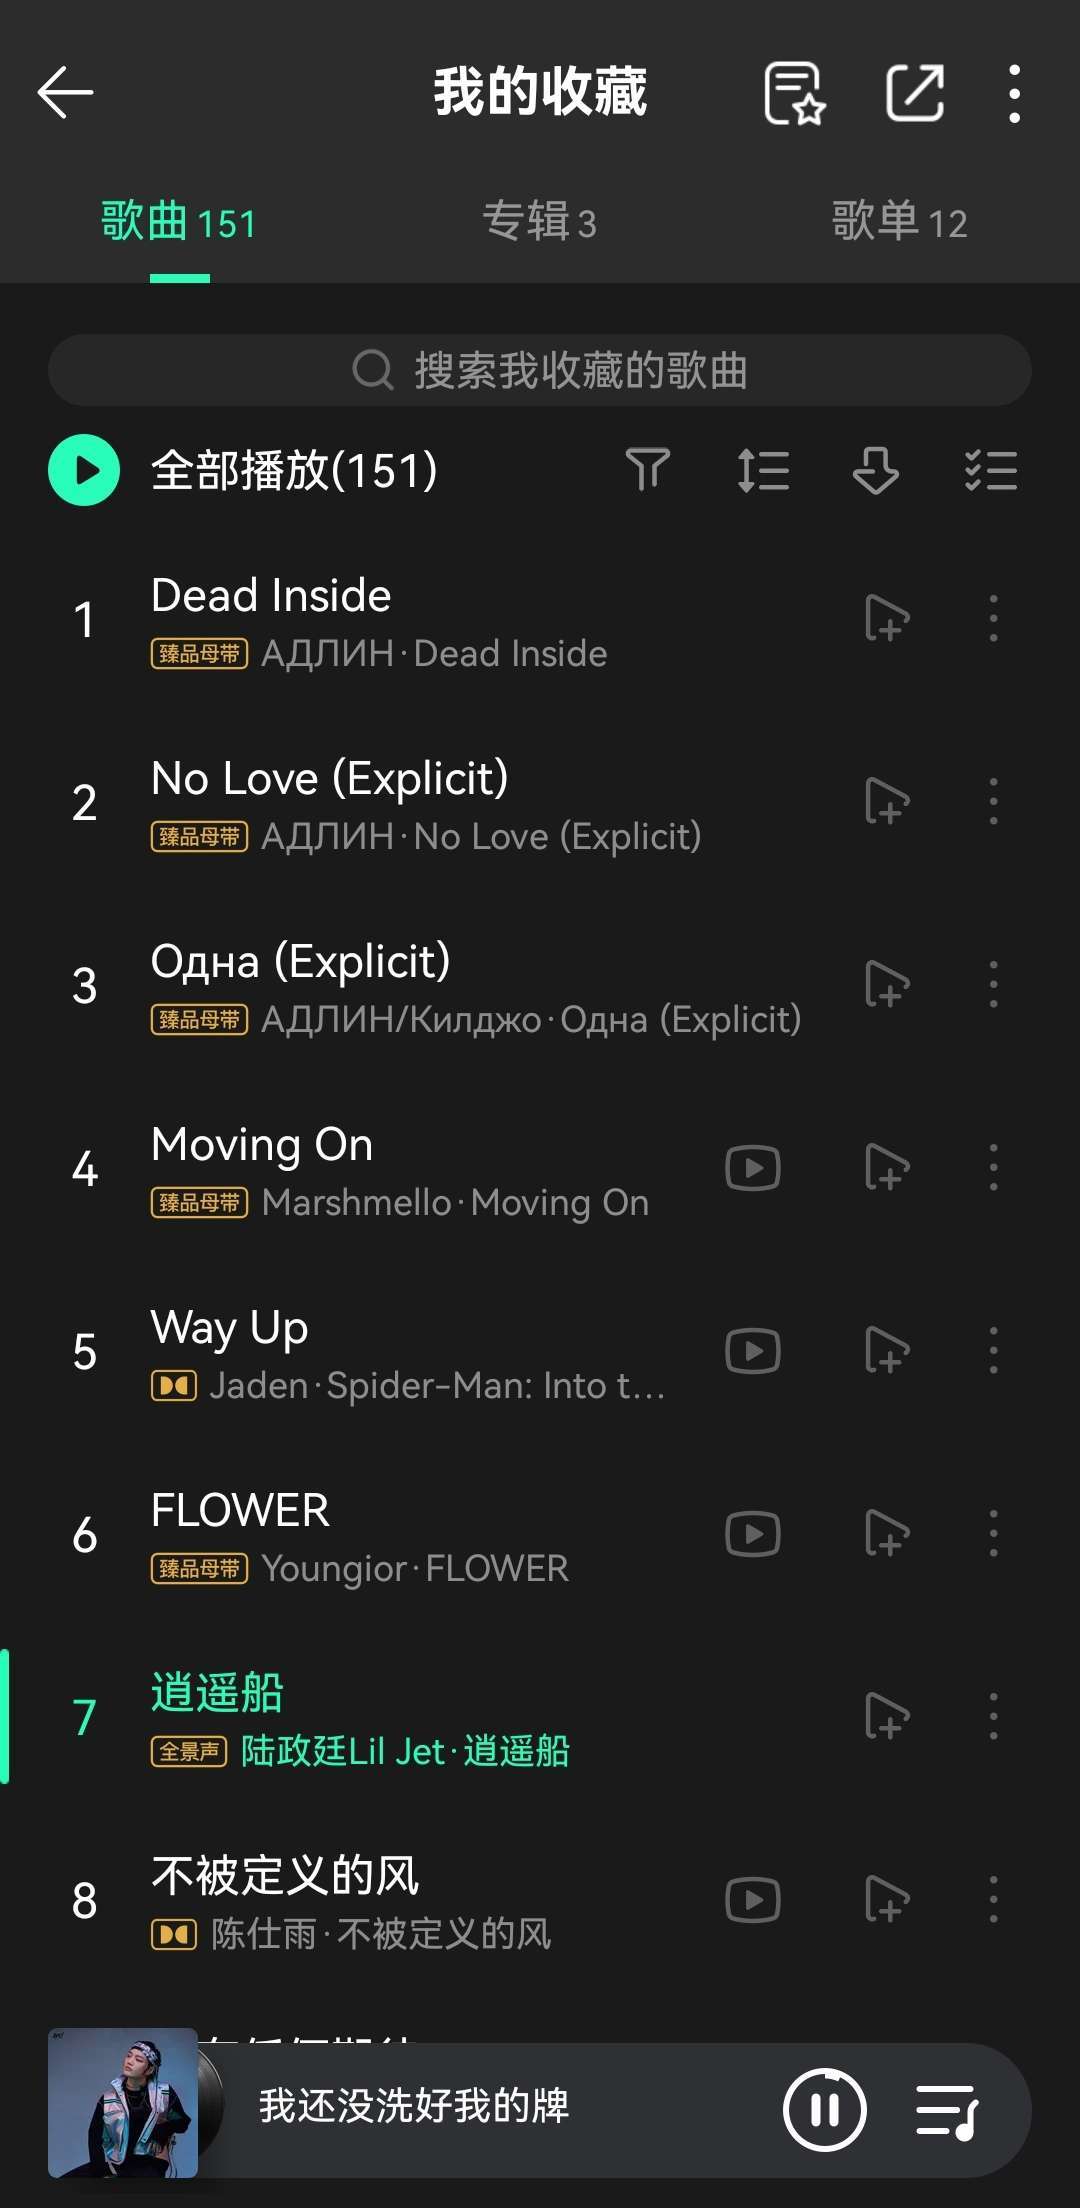1080x2208 pixels.
Task: Open the playlist-star icon in header
Action: [794, 93]
